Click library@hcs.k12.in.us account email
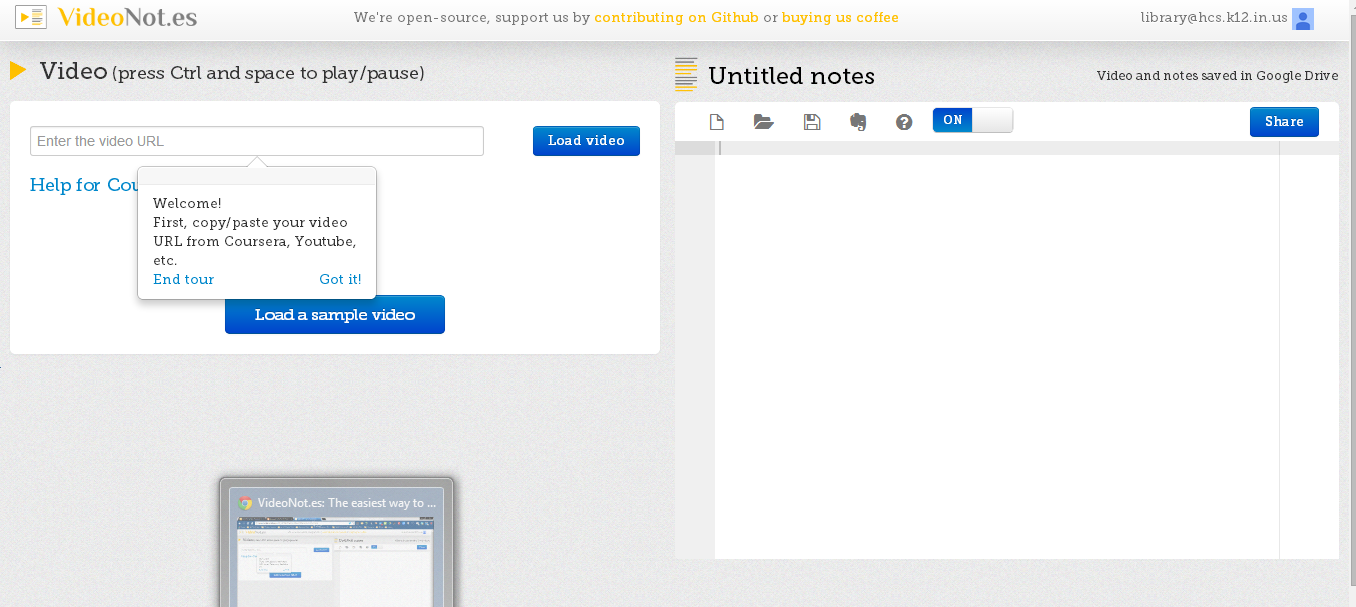Image resolution: width=1356 pixels, height=607 pixels. [1214, 18]
